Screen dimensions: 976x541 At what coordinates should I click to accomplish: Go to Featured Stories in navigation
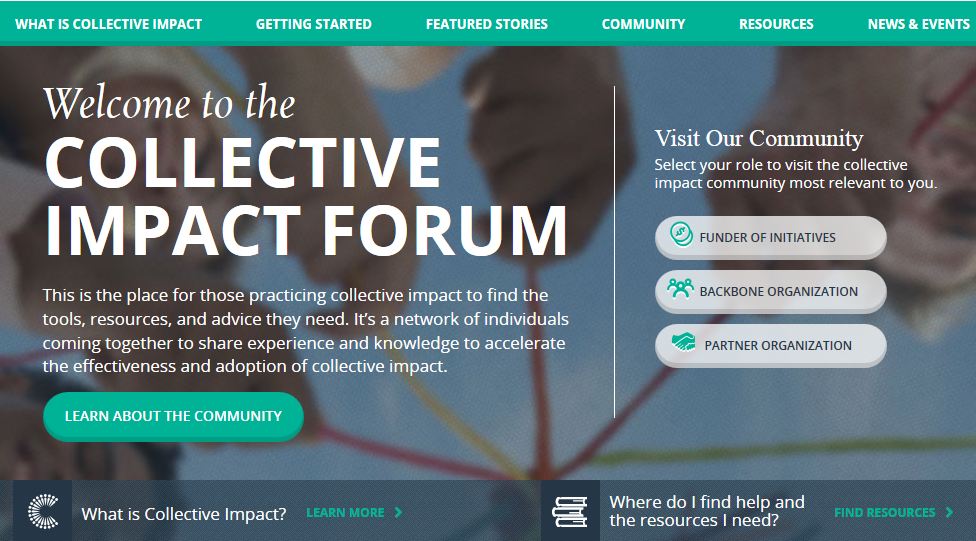(487, 24)
